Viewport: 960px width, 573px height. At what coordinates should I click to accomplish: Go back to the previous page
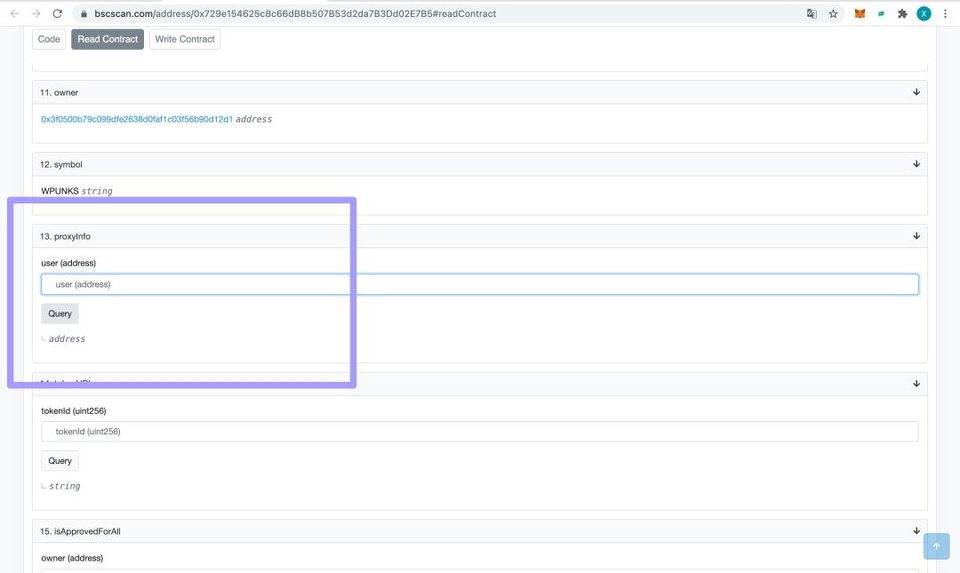click(x=14, y=14)
